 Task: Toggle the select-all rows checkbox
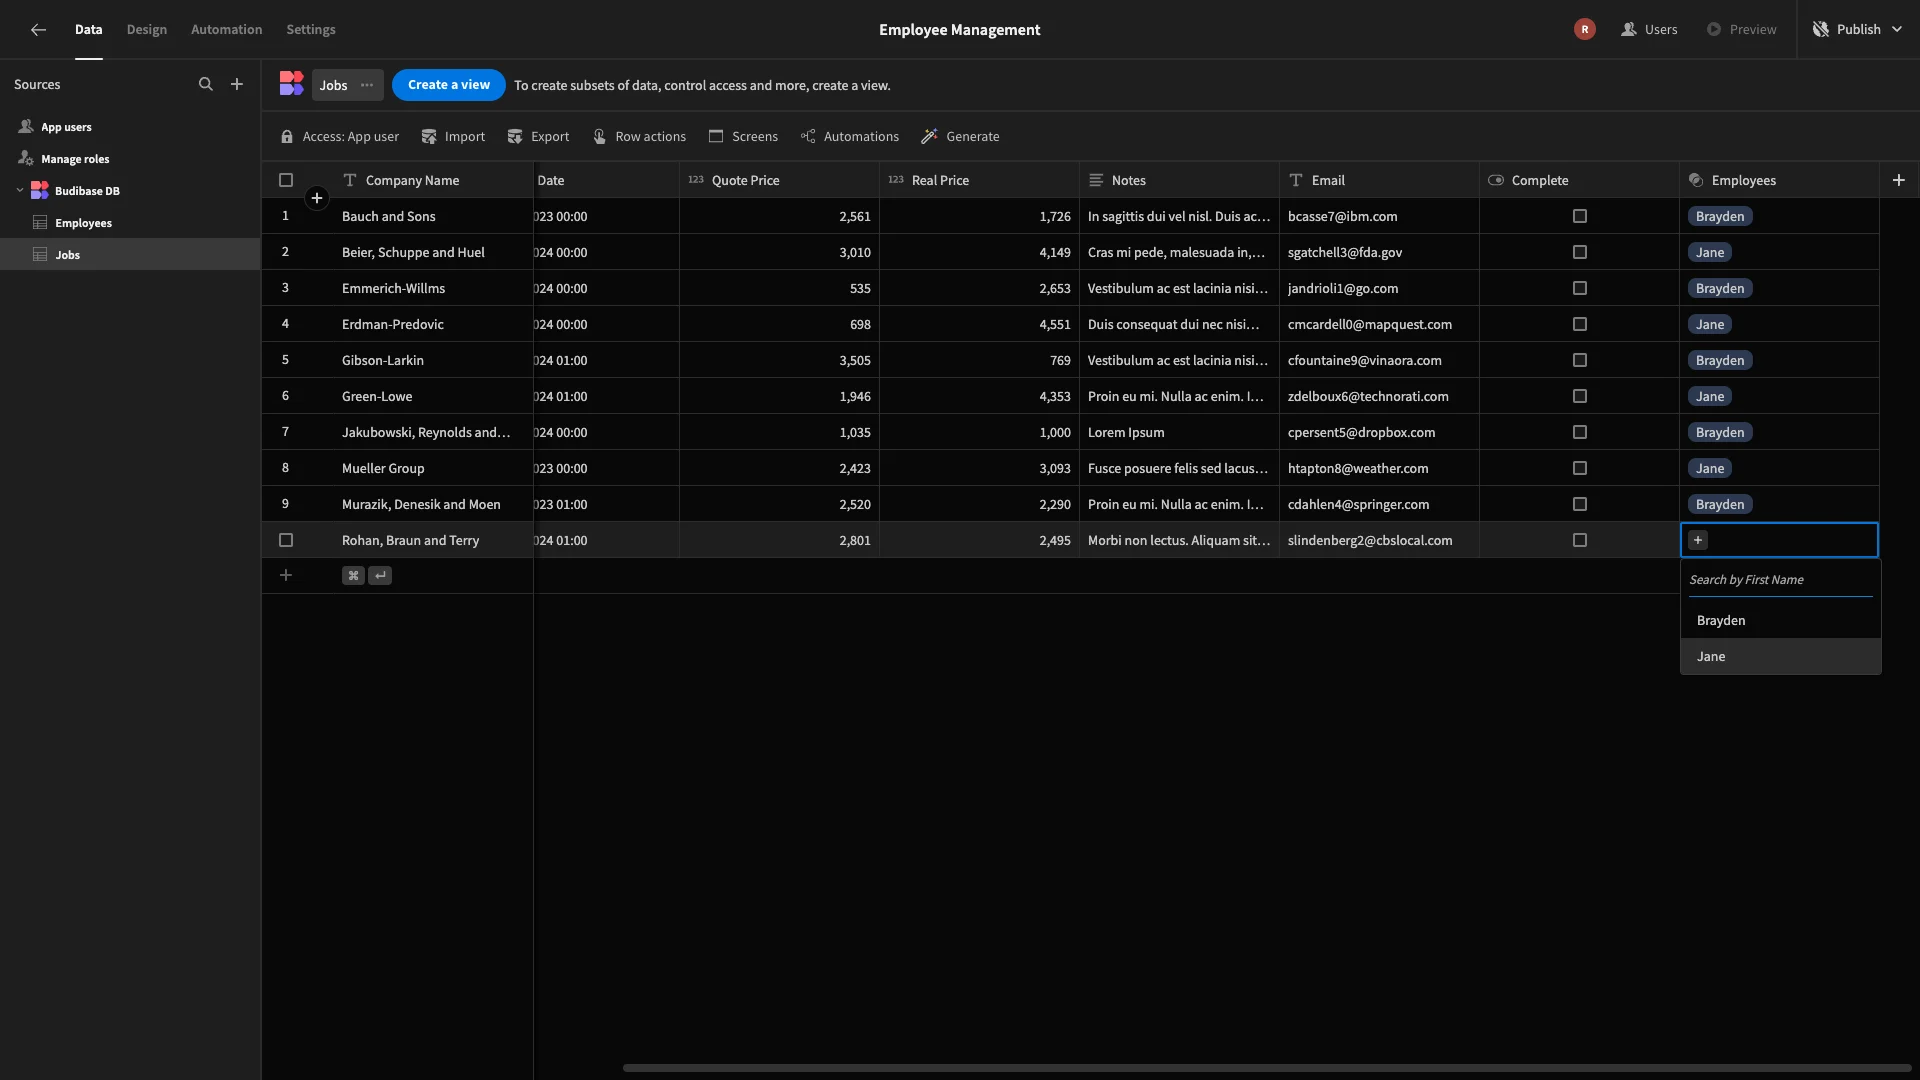[286, 180]
